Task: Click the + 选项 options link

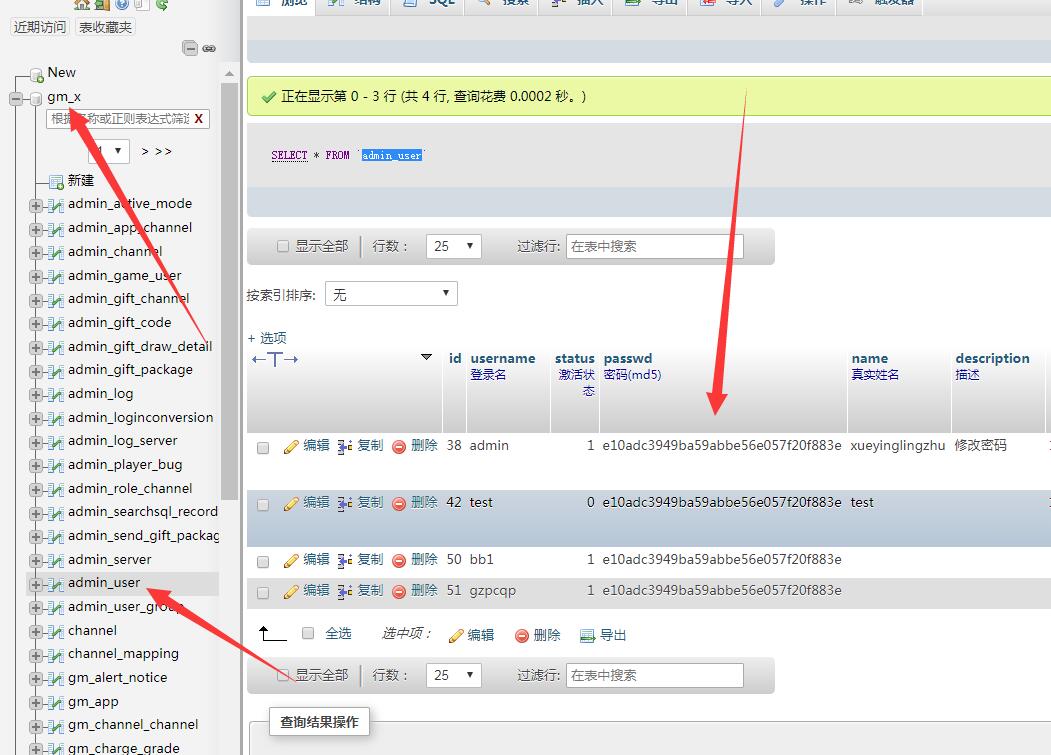Action: pyautogui.click(x=267, y=338)
